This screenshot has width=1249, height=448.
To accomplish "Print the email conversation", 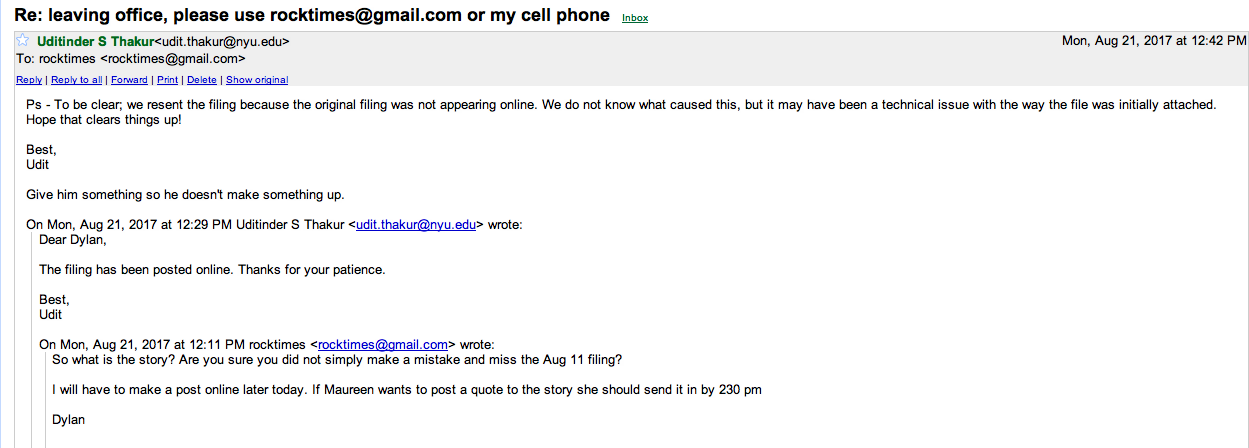I will click(x=168, y=80).
